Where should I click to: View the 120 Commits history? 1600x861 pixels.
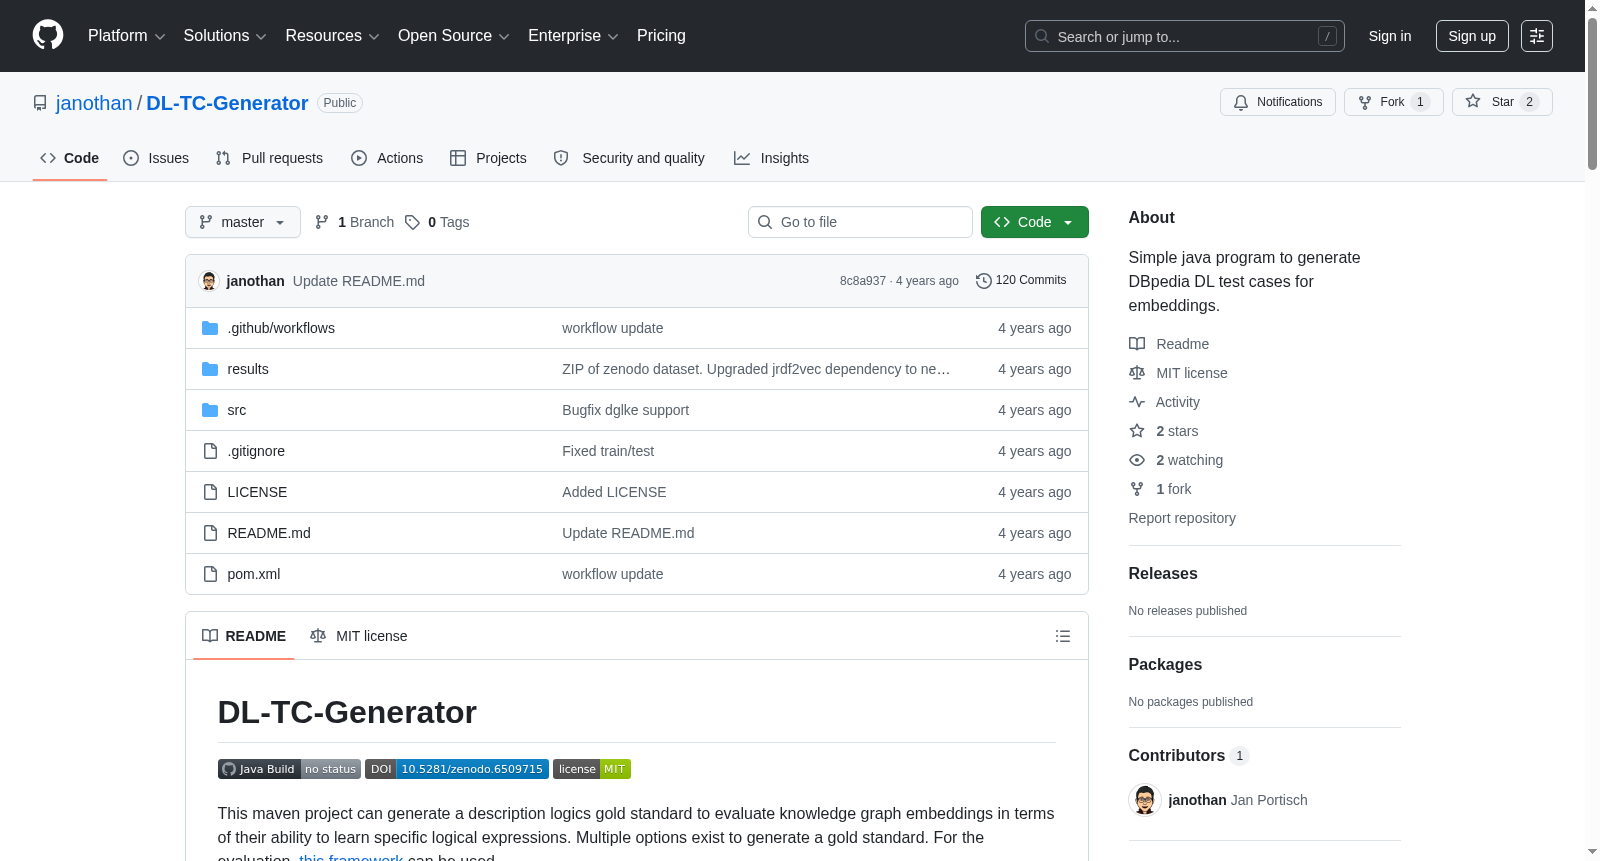[1021, 281]
